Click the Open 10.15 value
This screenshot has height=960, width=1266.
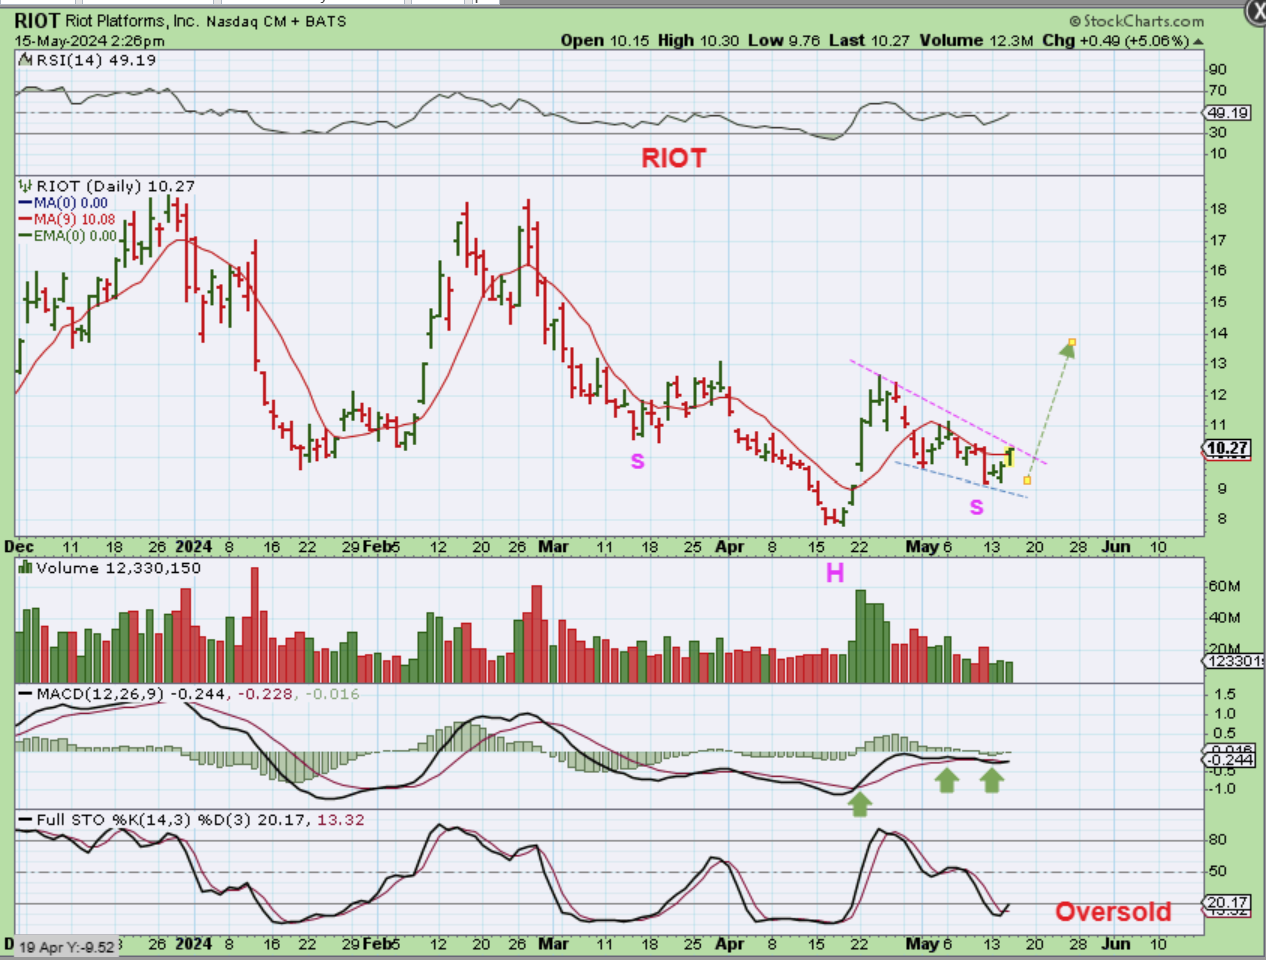click(605, 40)
